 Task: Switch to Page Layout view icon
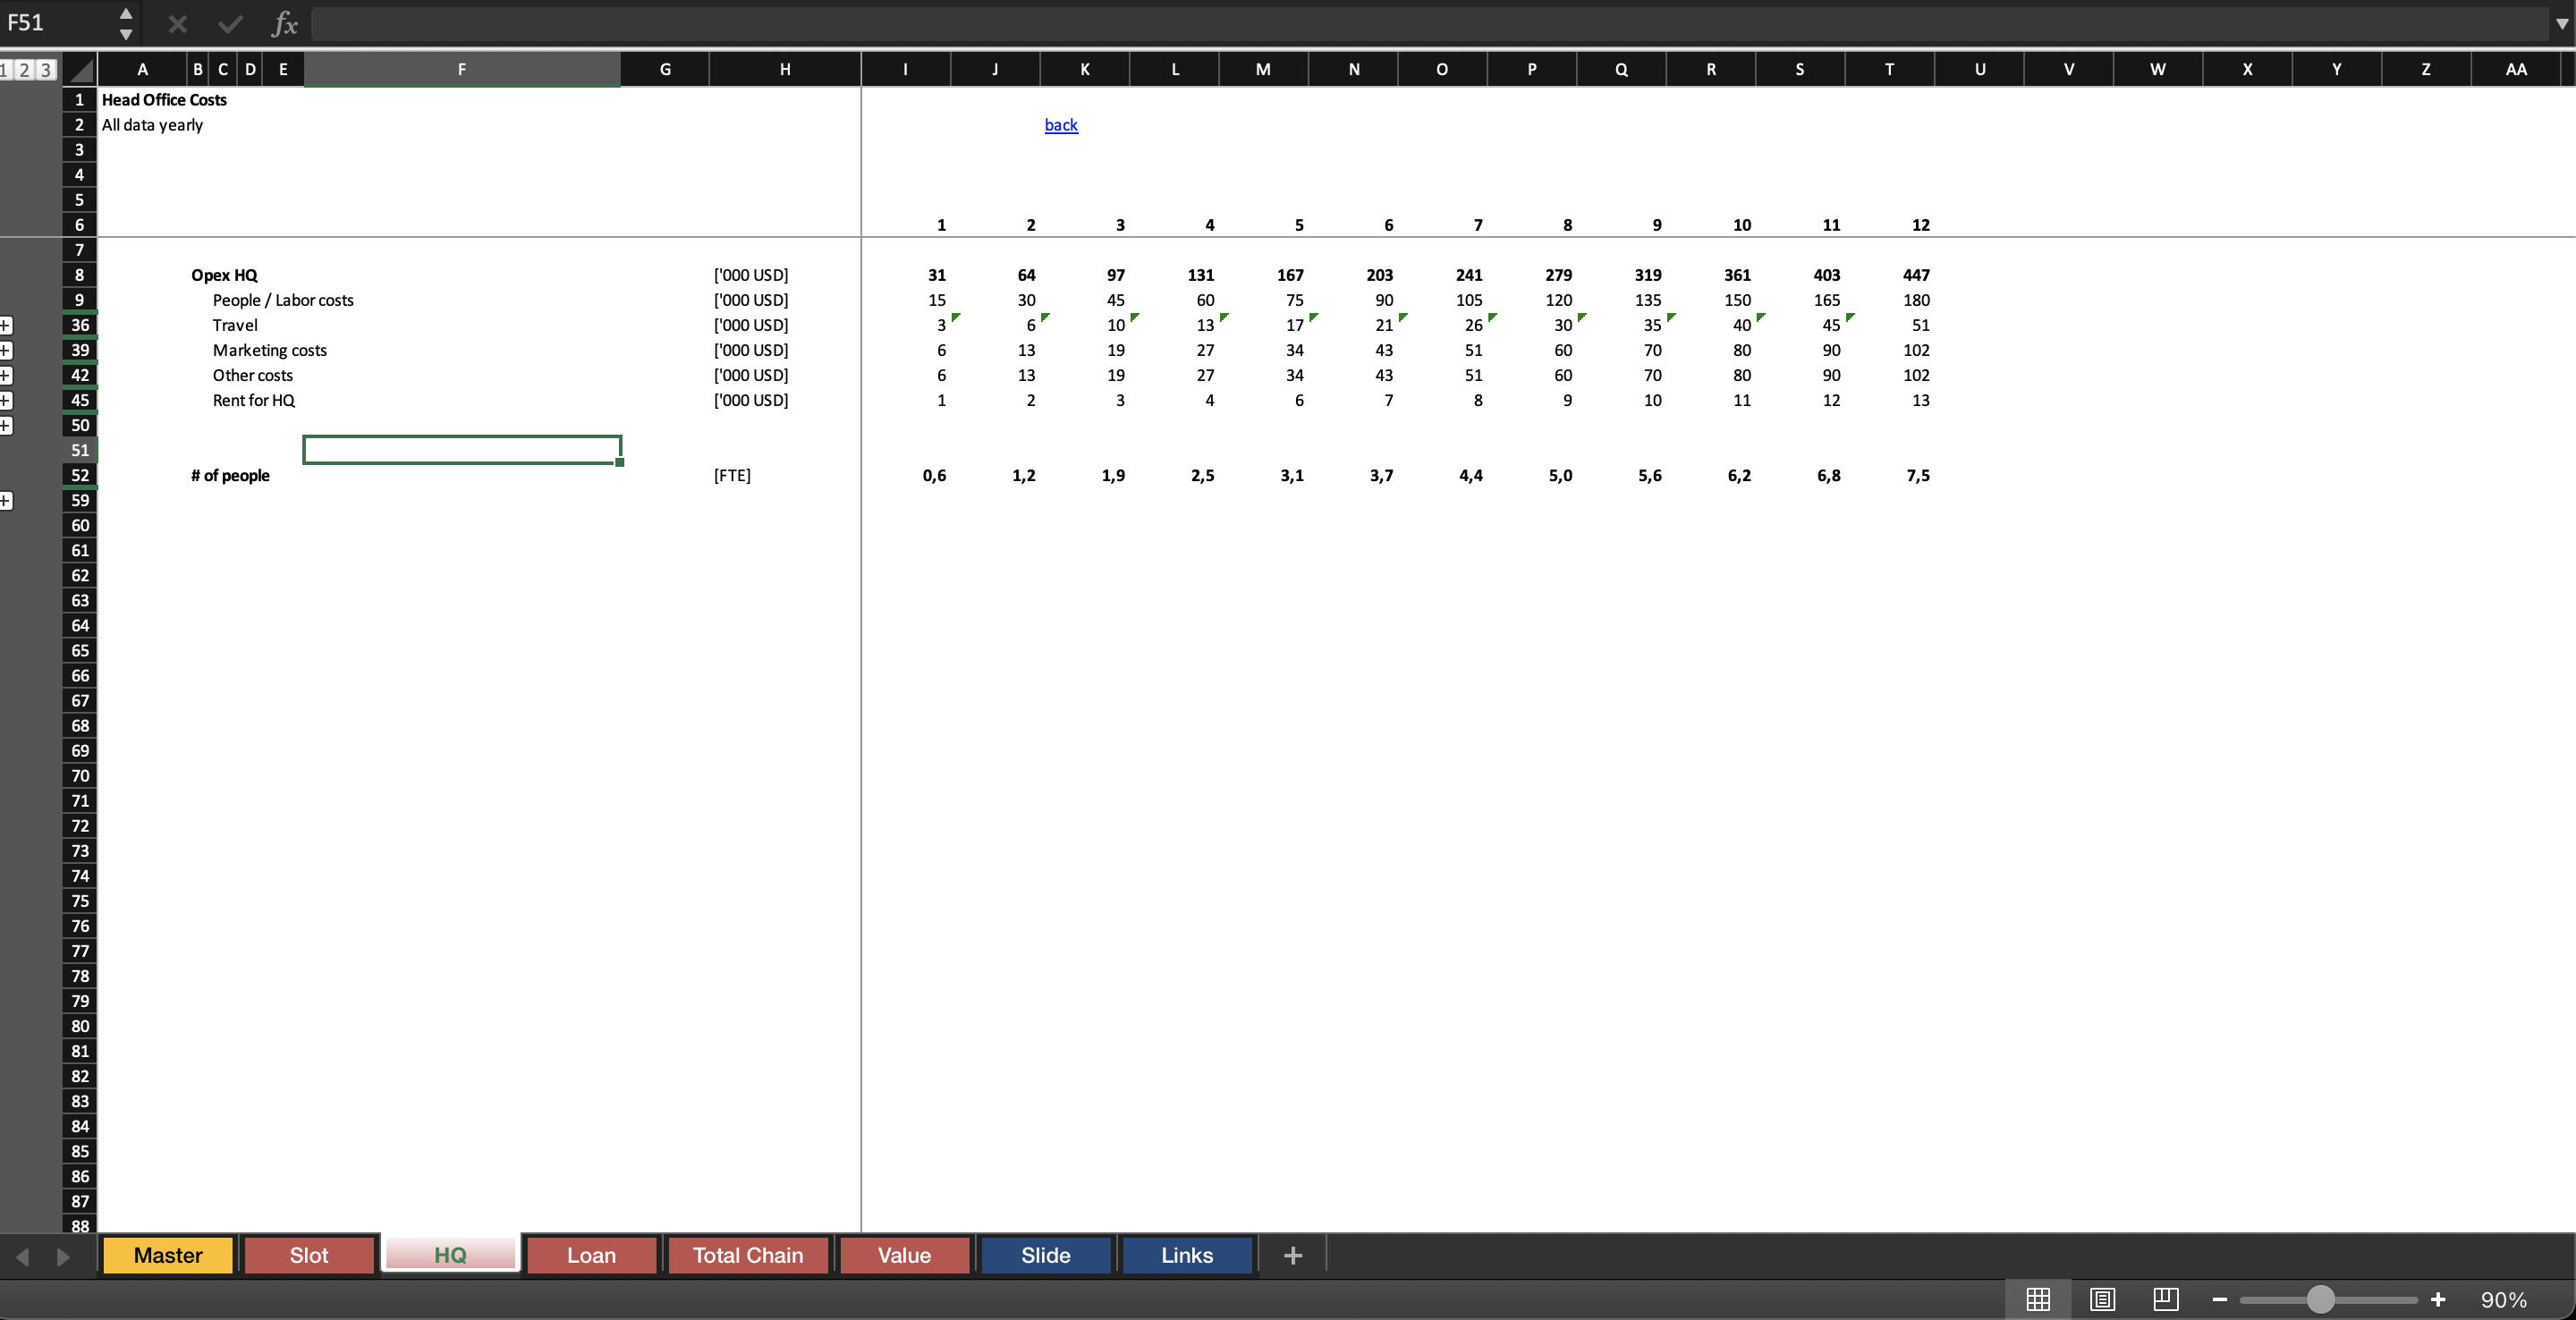[2102, 1299]
